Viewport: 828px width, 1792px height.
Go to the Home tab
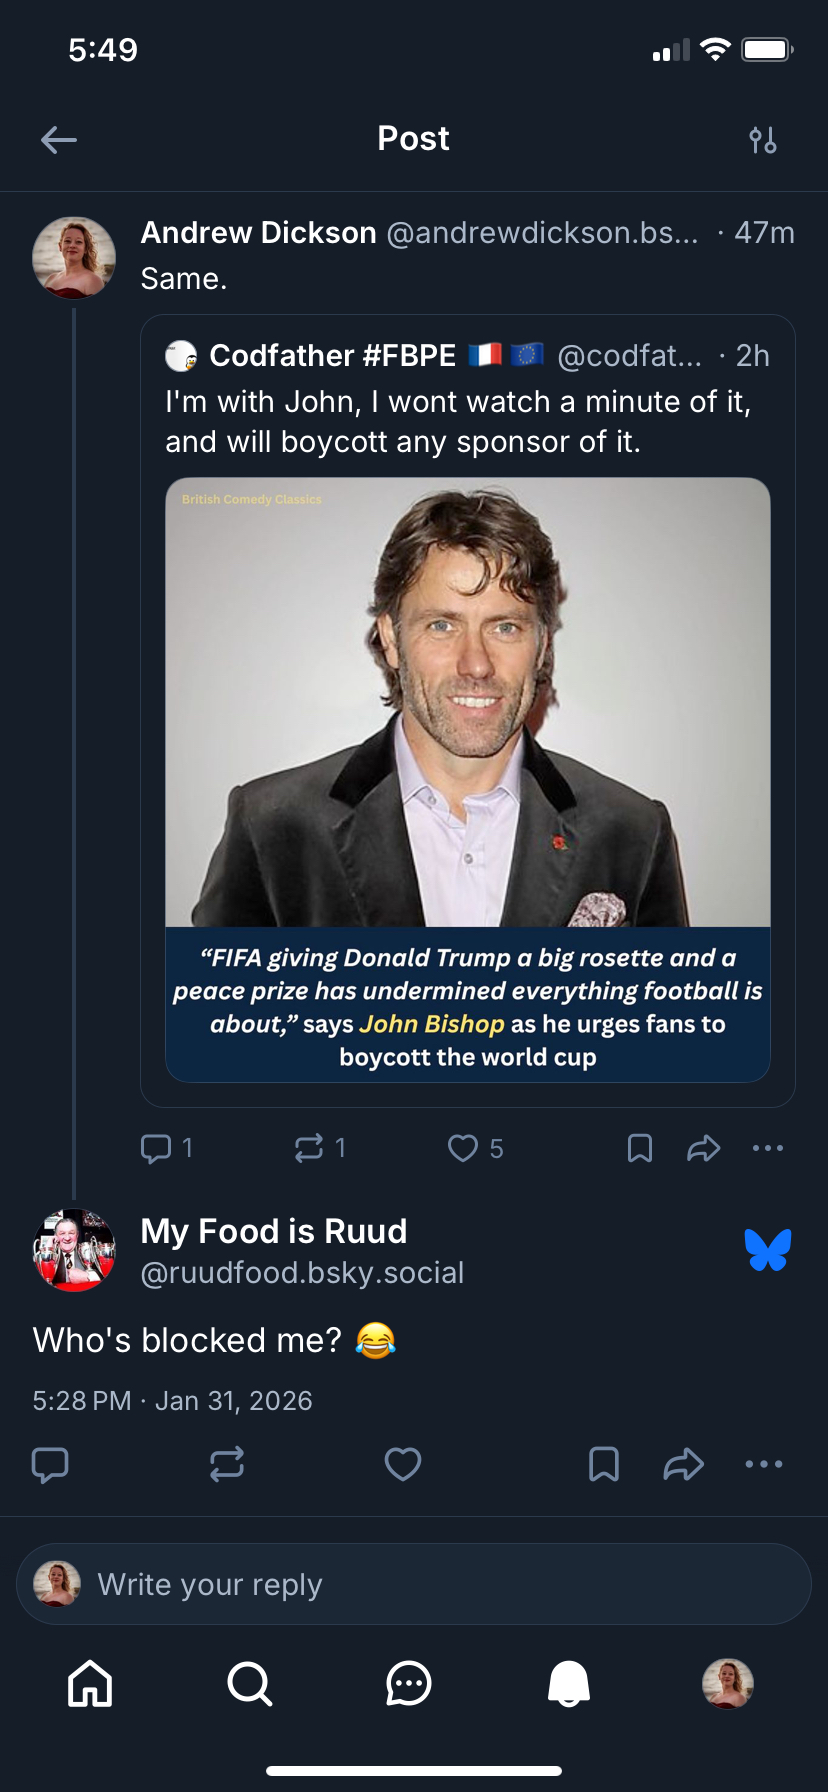[90, 1683]
